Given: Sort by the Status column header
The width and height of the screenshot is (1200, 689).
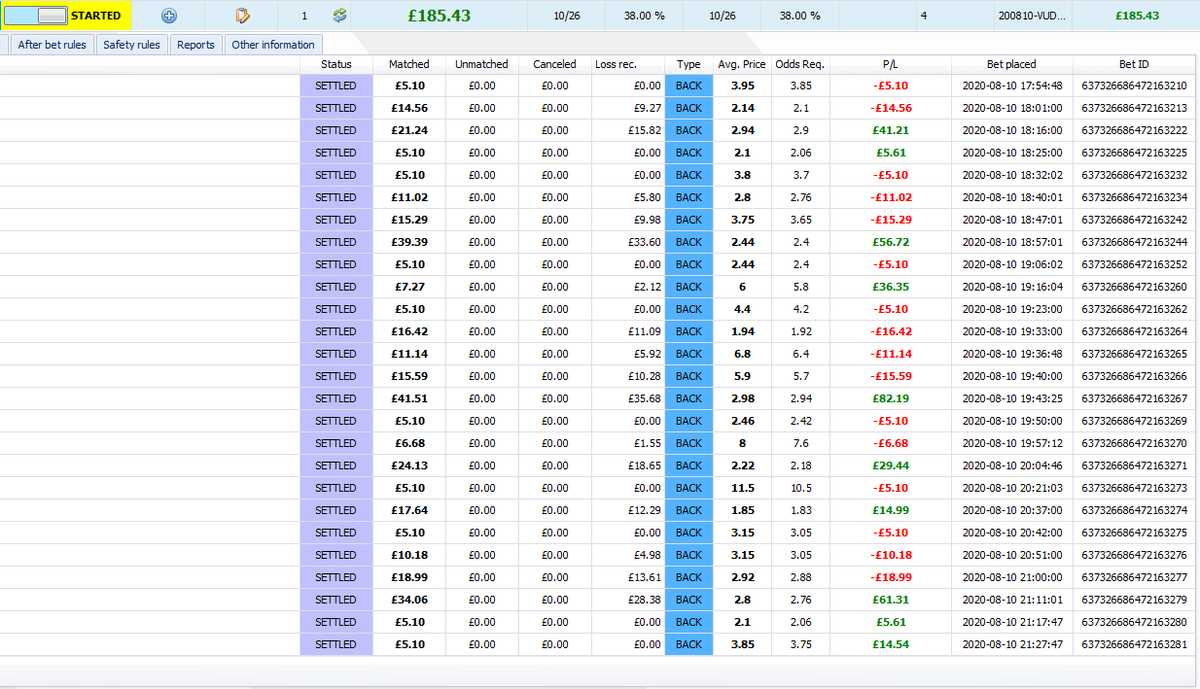Looking at the screenshot, I should point(336,64).
